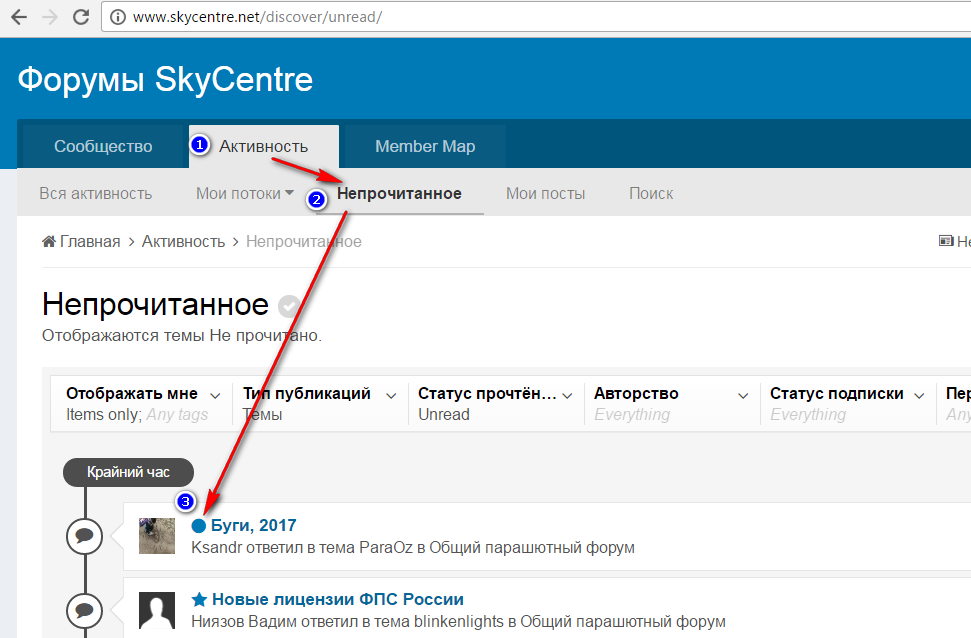This screenshot has height=638, width=971.
Task: Click the text 'Ksandr ответил в тема ParaOz'
Action: pos(302,548)
